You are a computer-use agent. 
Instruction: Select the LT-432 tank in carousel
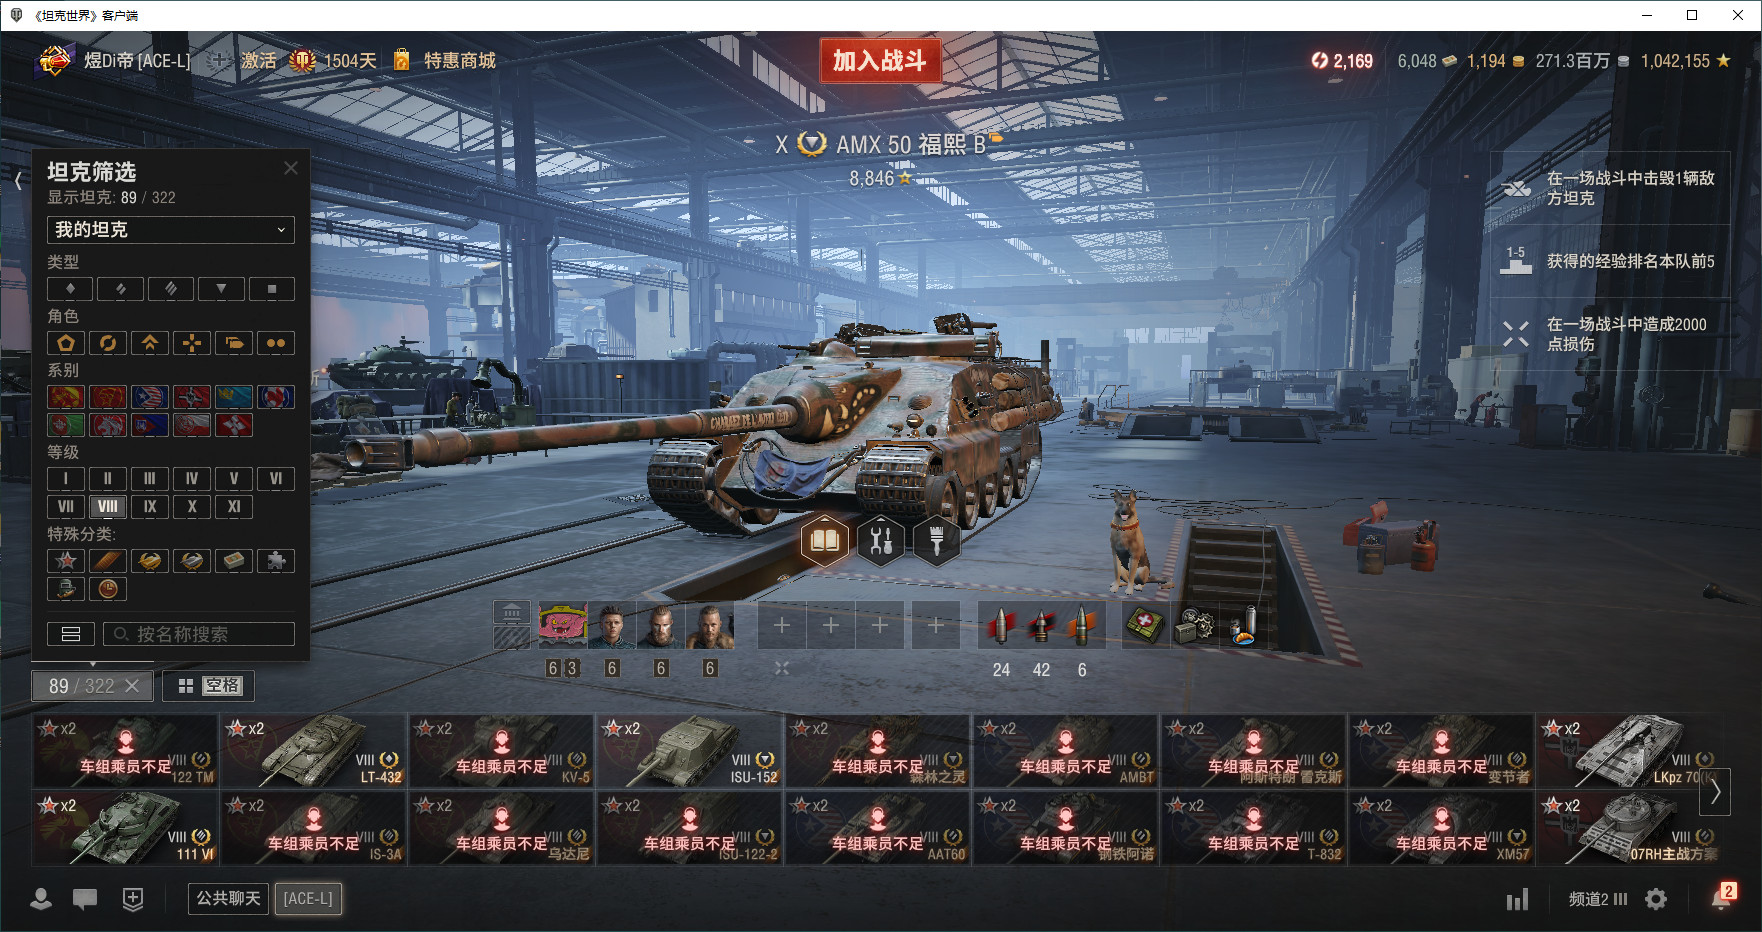[x=313, y=750]
